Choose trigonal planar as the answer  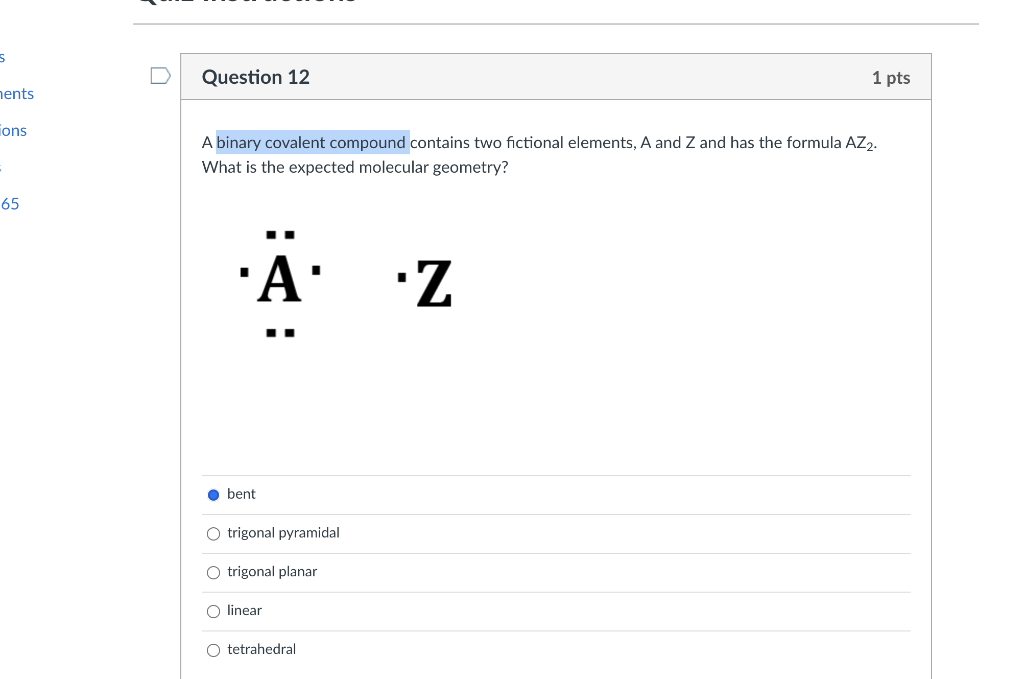(213, 572)
